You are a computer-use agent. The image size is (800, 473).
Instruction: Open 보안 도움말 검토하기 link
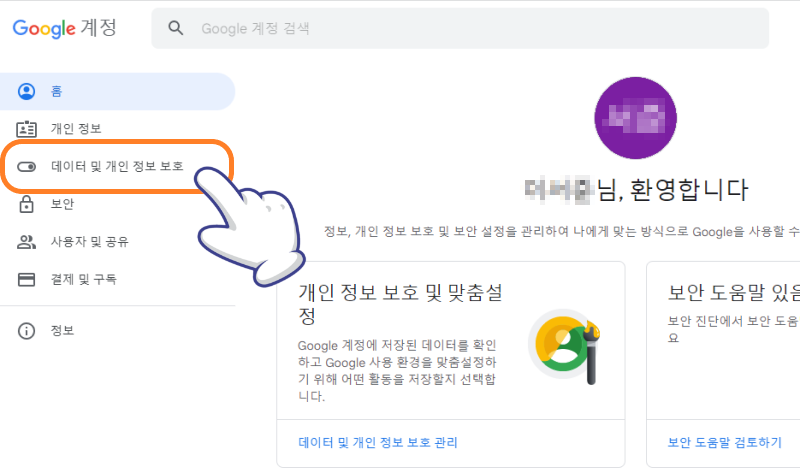tap(724, 442)
